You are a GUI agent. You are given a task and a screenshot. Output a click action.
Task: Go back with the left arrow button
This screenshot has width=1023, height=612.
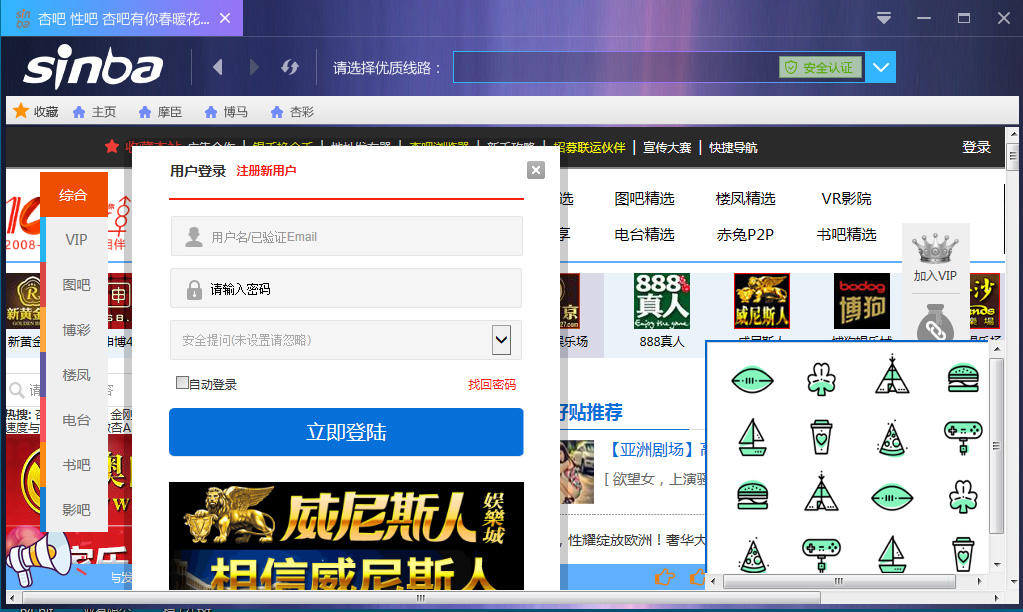[218, 67]
